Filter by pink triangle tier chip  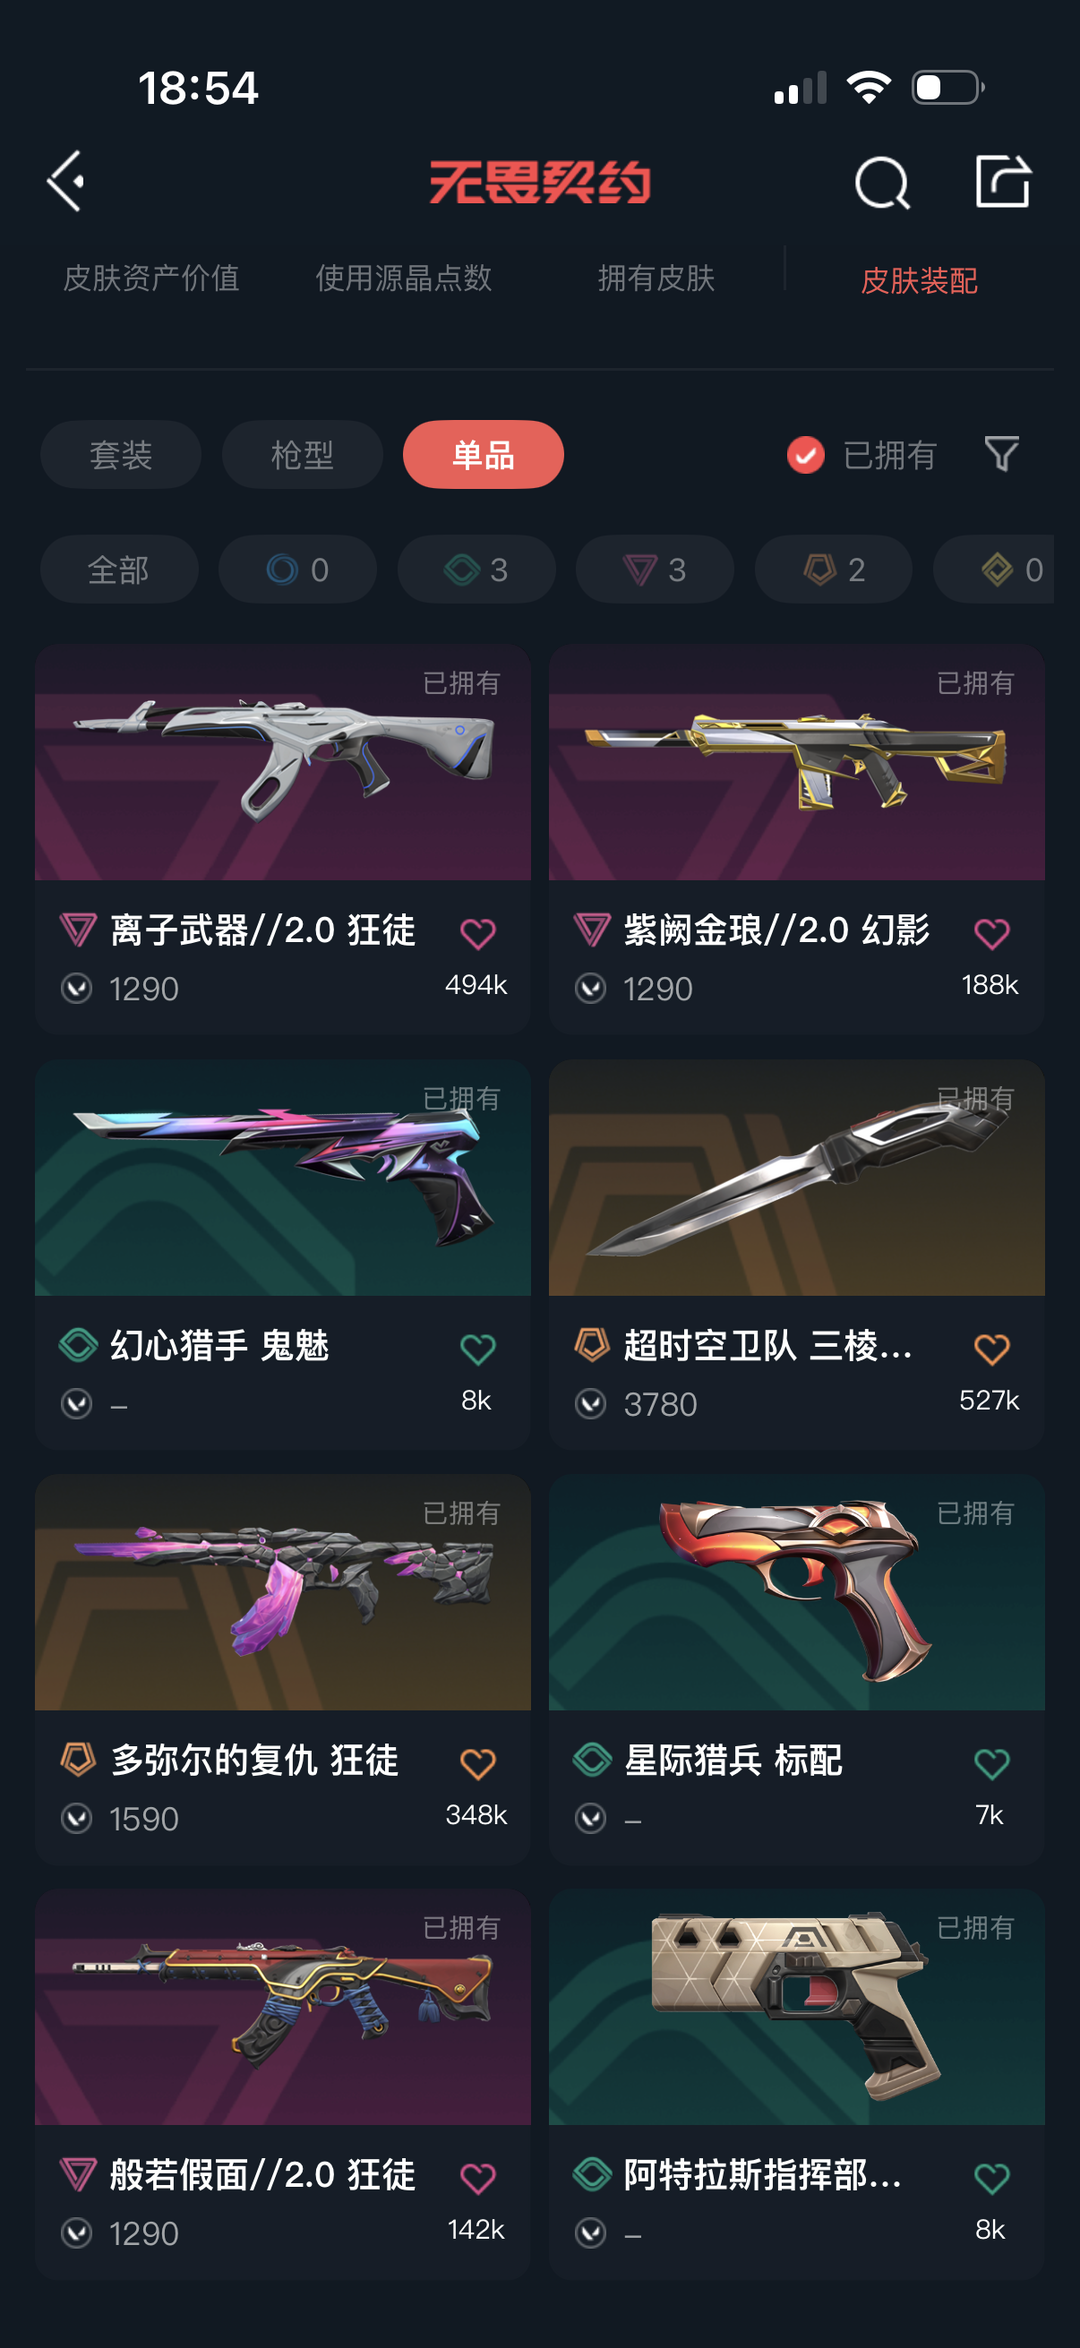coord(655,569)
